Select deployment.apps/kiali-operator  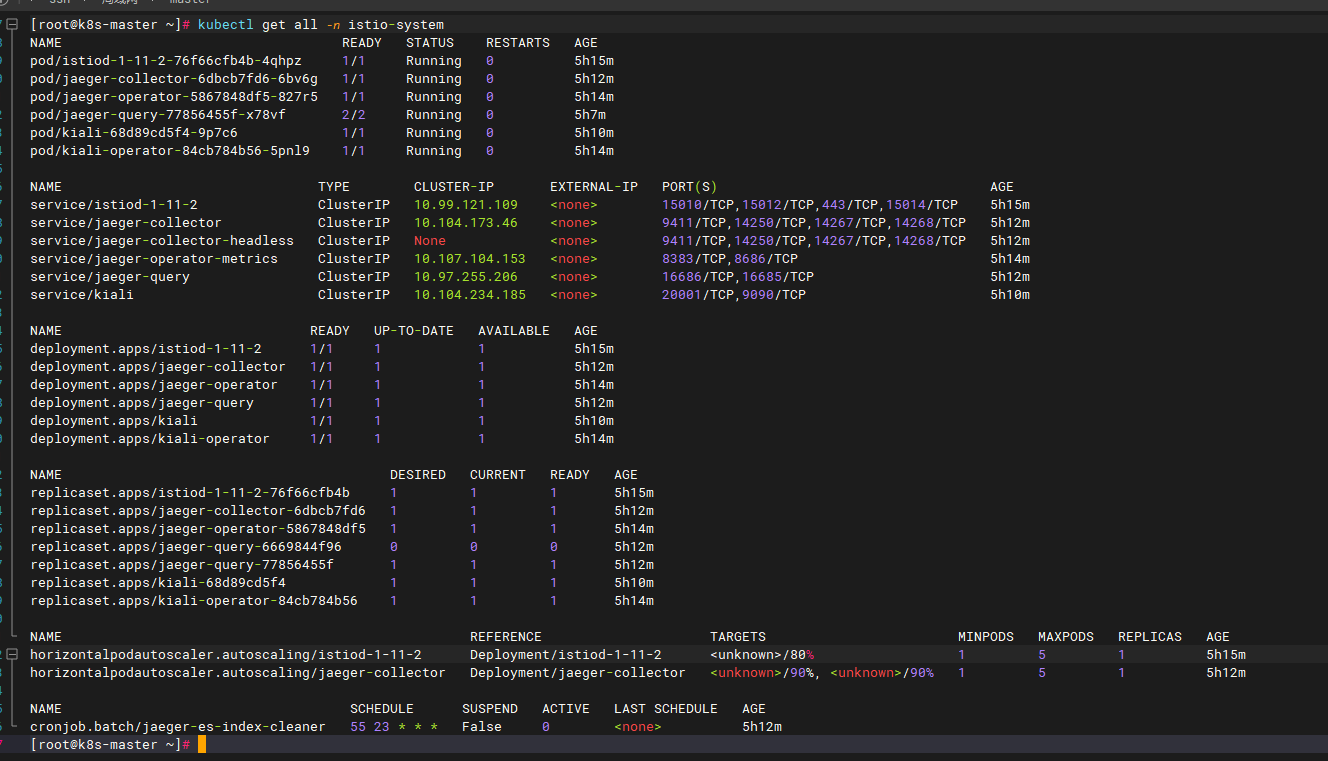pyautogui.click(x=150, y=438)
